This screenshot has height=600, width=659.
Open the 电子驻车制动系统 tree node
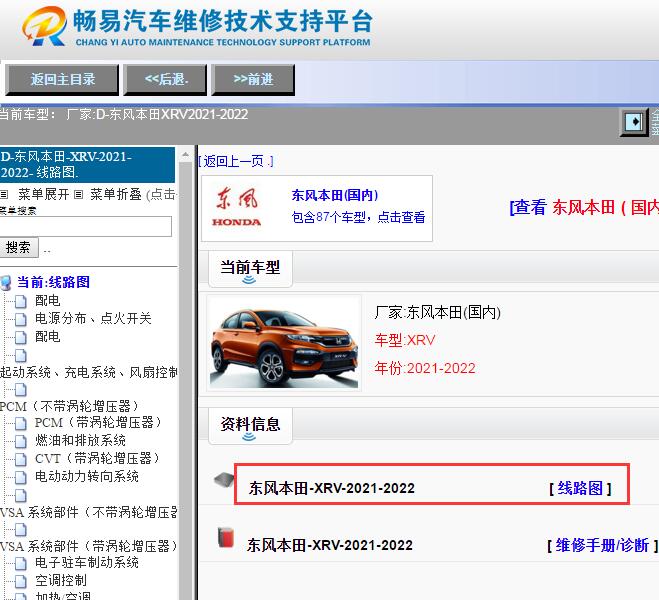(87, 563)
